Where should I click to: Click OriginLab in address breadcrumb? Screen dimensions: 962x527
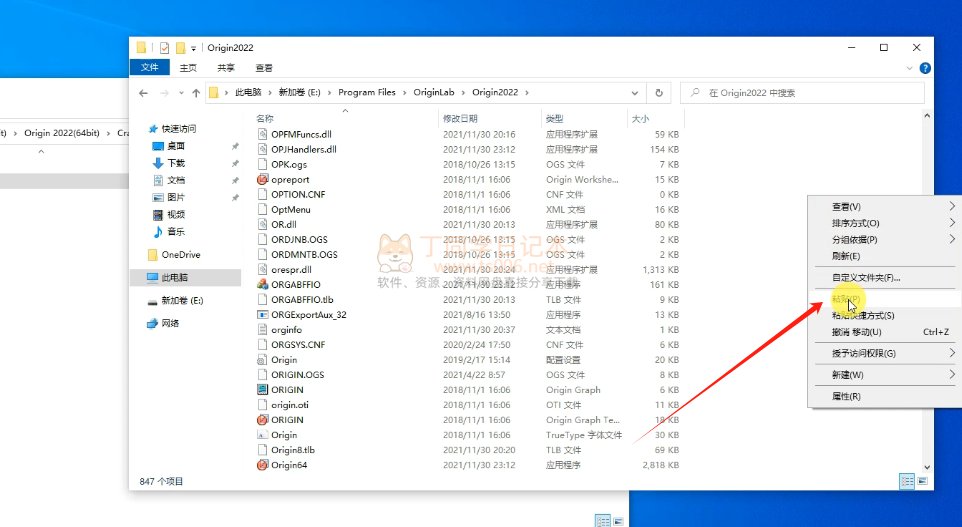pyautogui.click(x=434, y=93)
